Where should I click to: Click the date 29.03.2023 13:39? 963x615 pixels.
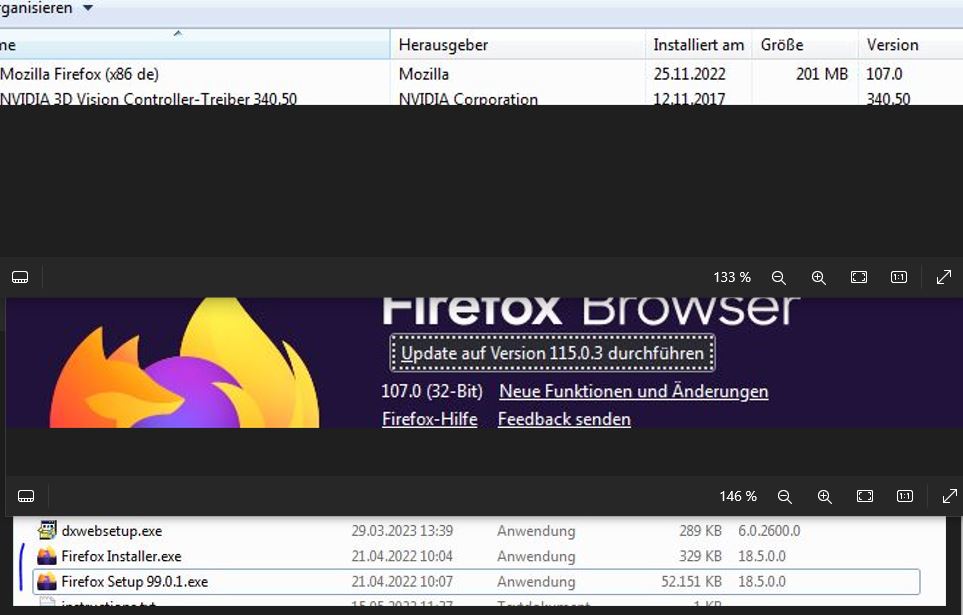(x=402, y=531)
